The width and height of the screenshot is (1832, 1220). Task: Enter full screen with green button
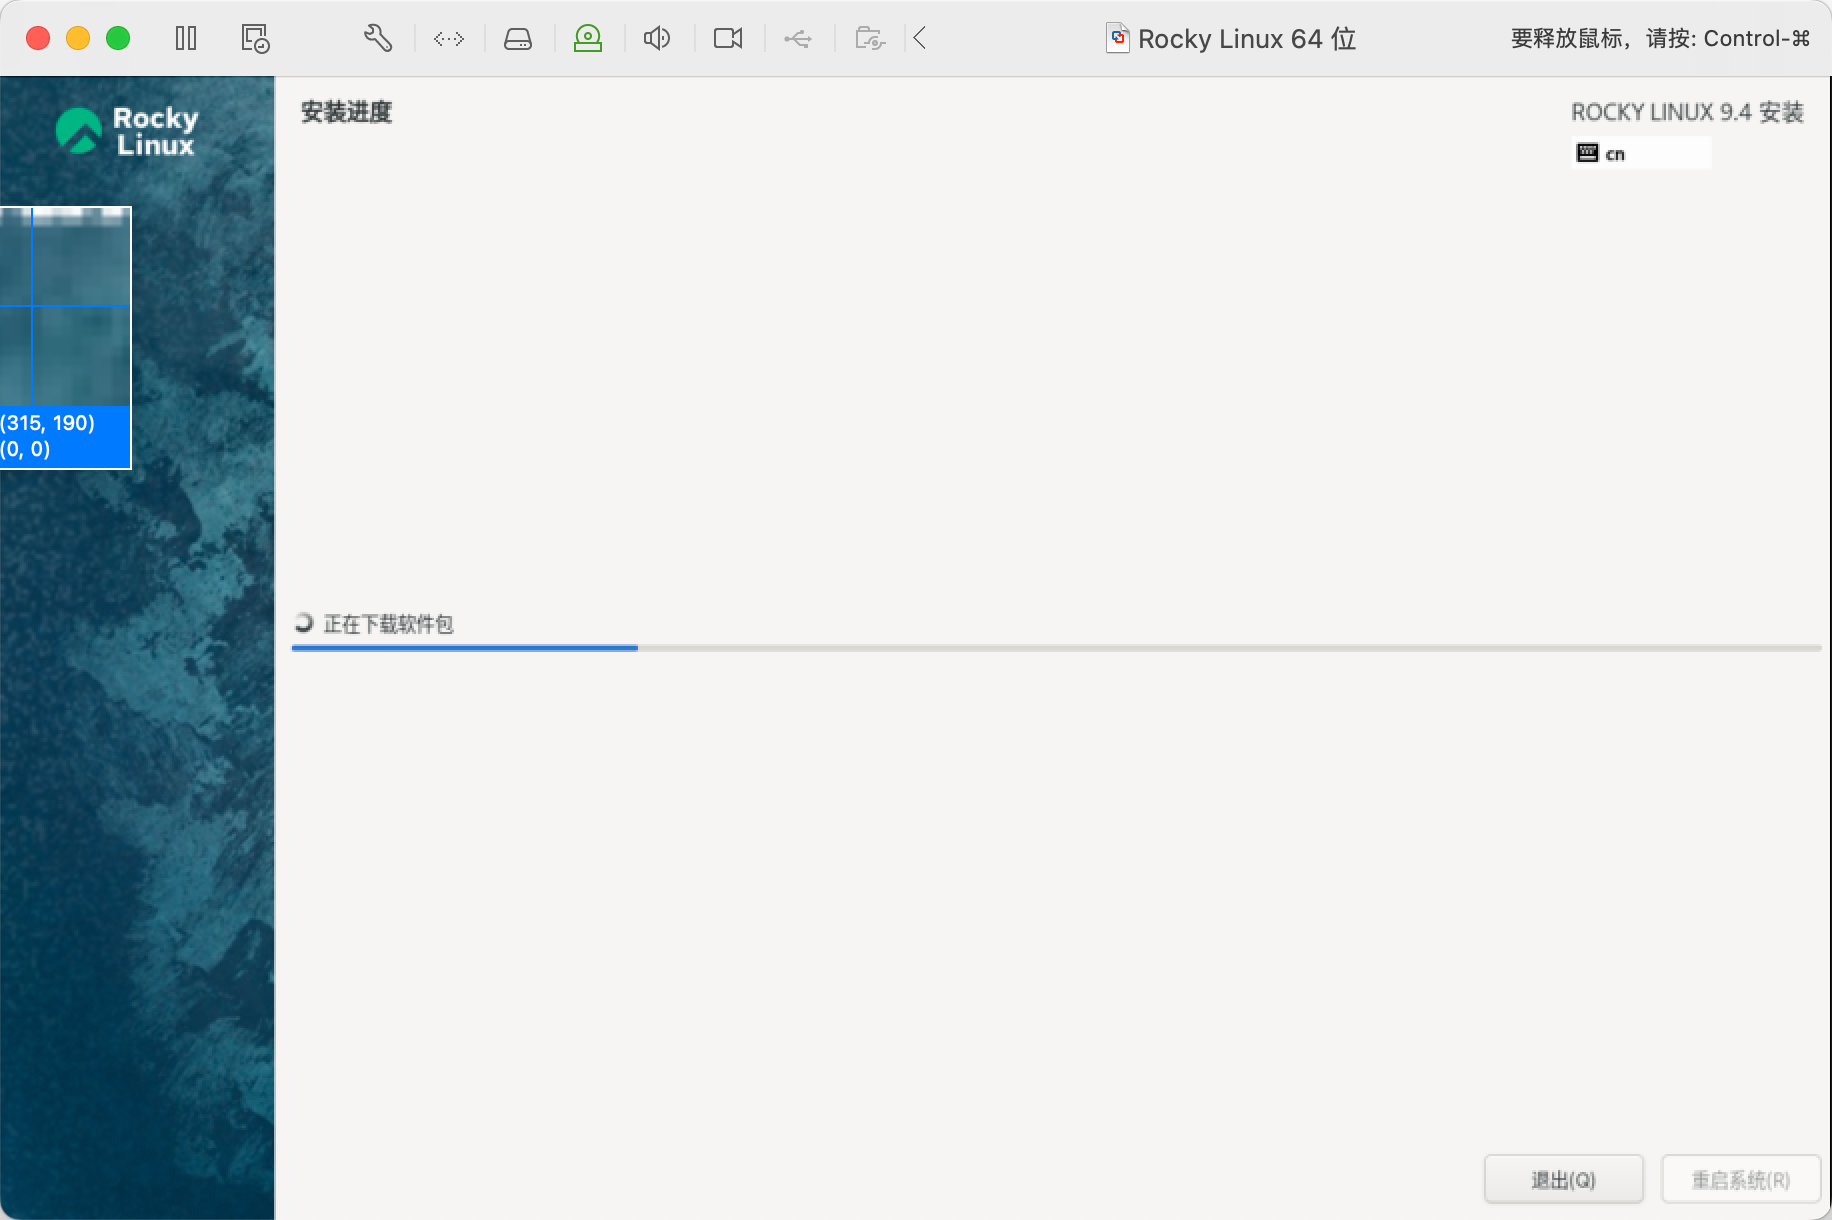[x=118, y=39]
